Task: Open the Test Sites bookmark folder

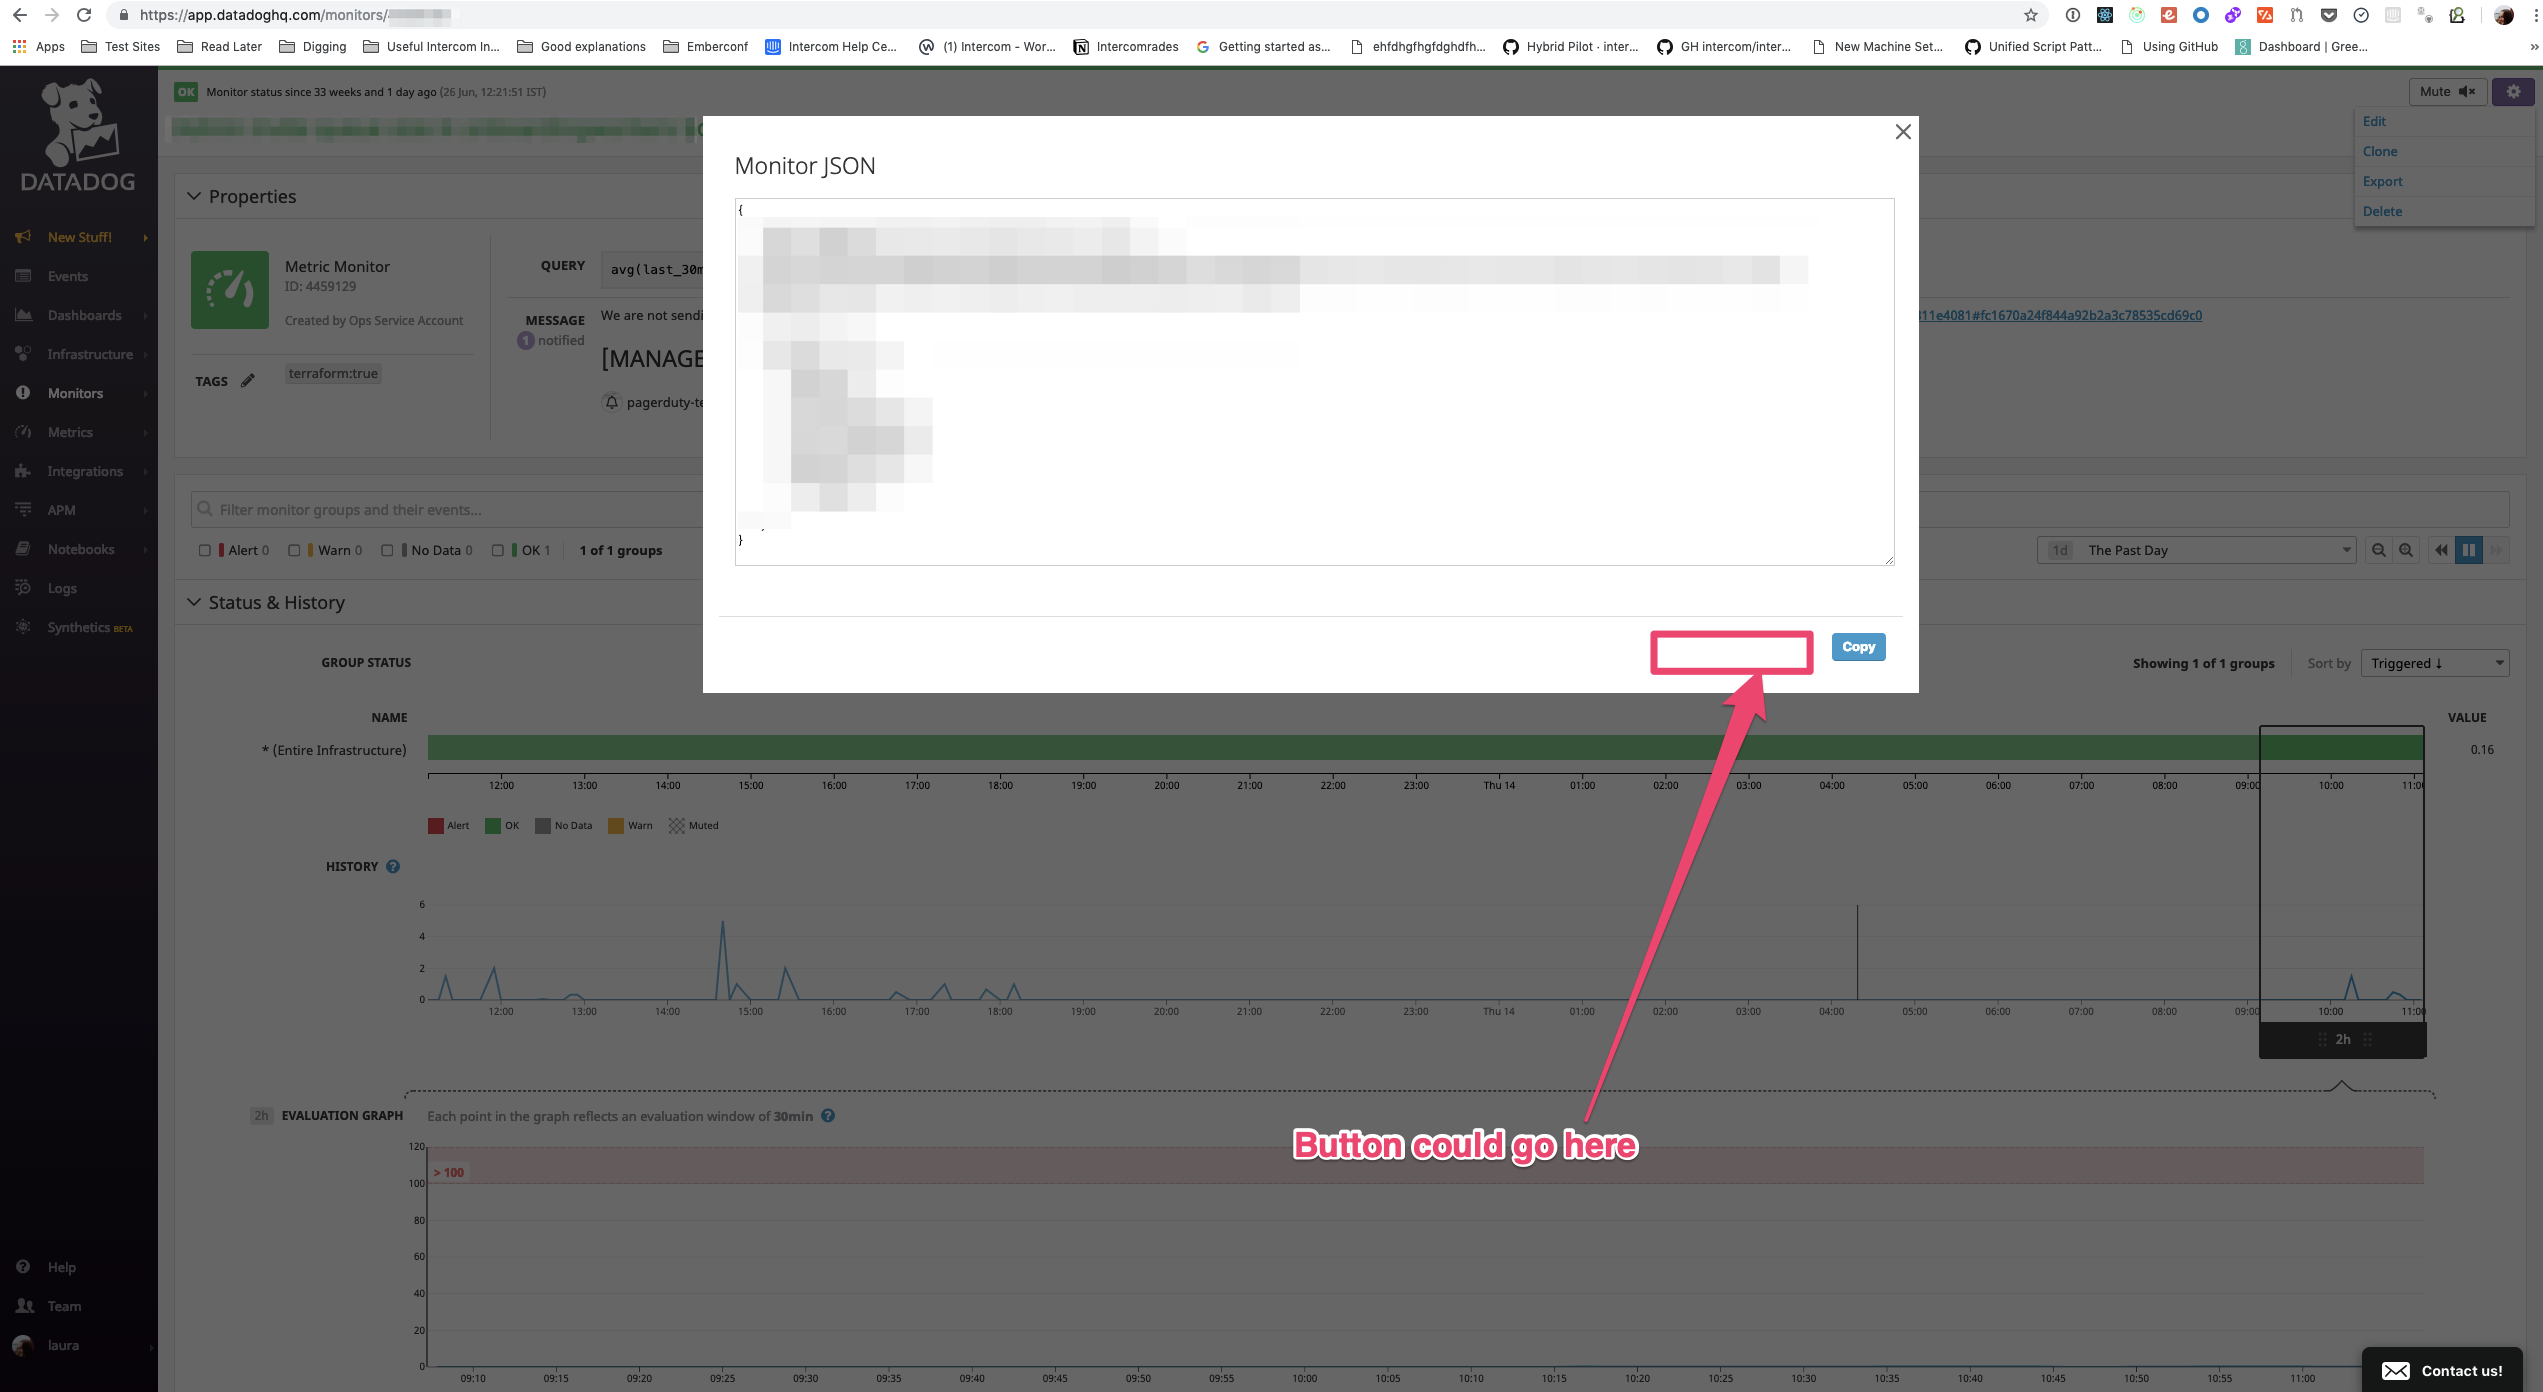Action: point(121,46)
